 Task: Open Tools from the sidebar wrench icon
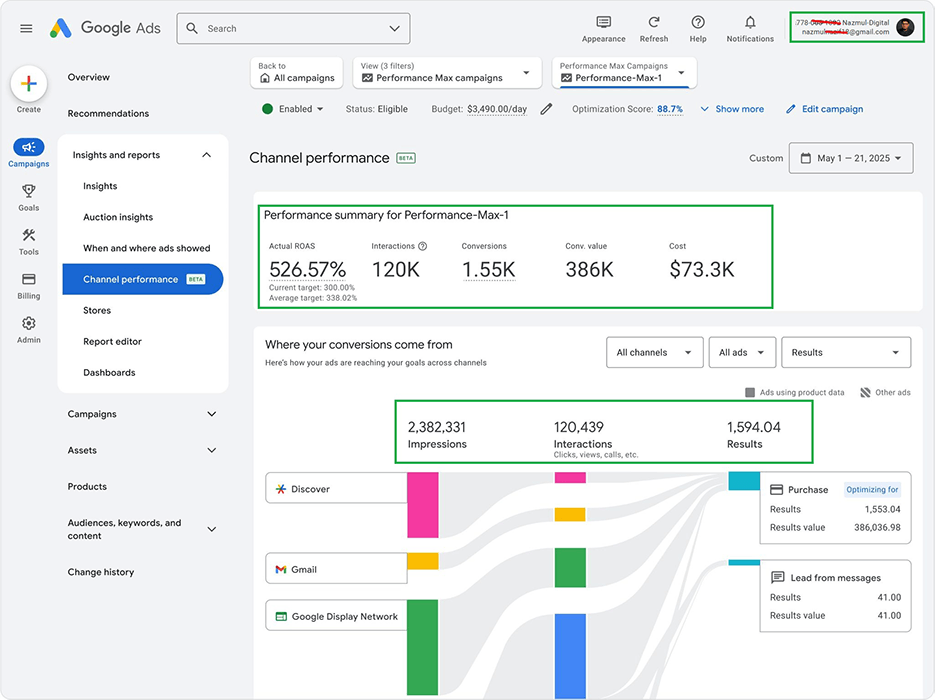click(29, 236)
